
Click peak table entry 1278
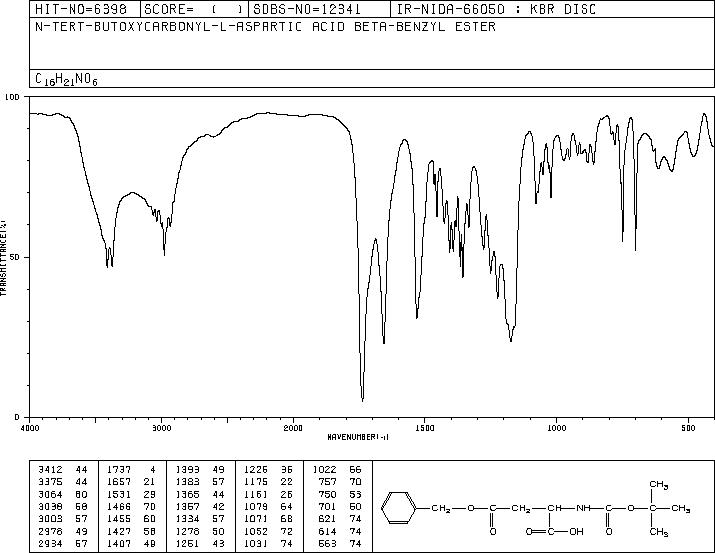pos(187,532)
